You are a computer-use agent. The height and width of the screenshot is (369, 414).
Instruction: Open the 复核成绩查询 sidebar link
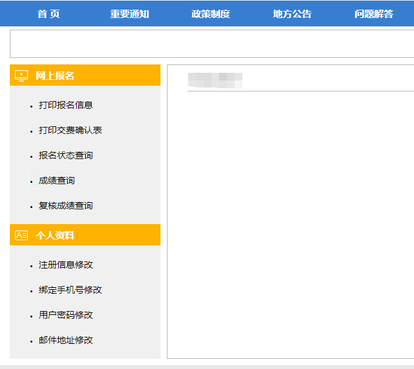tap(66, 206)
